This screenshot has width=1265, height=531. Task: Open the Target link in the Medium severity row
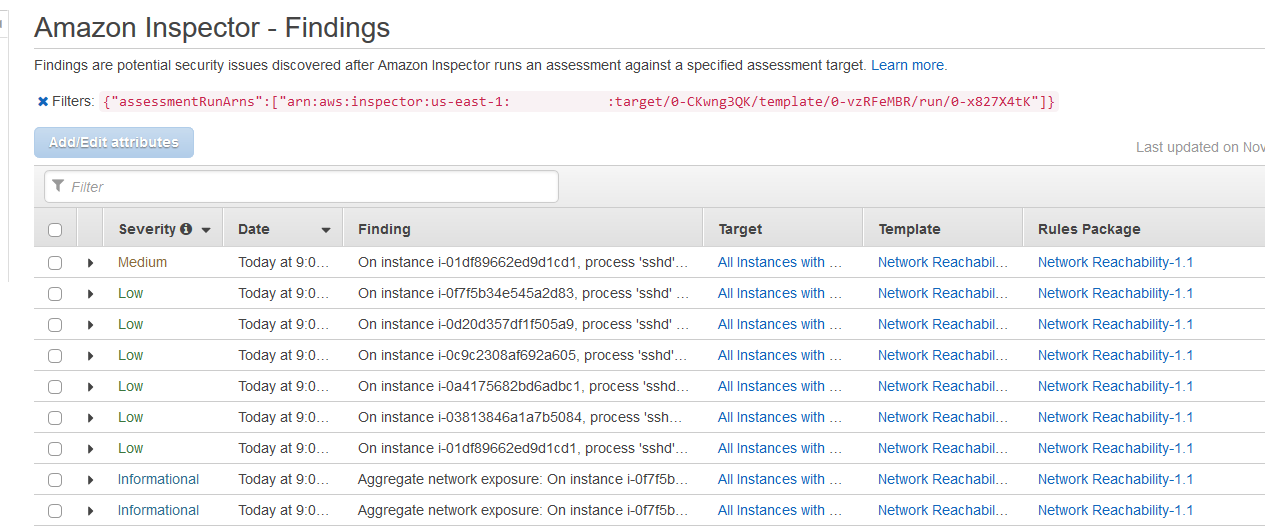[x=779, y=262]
